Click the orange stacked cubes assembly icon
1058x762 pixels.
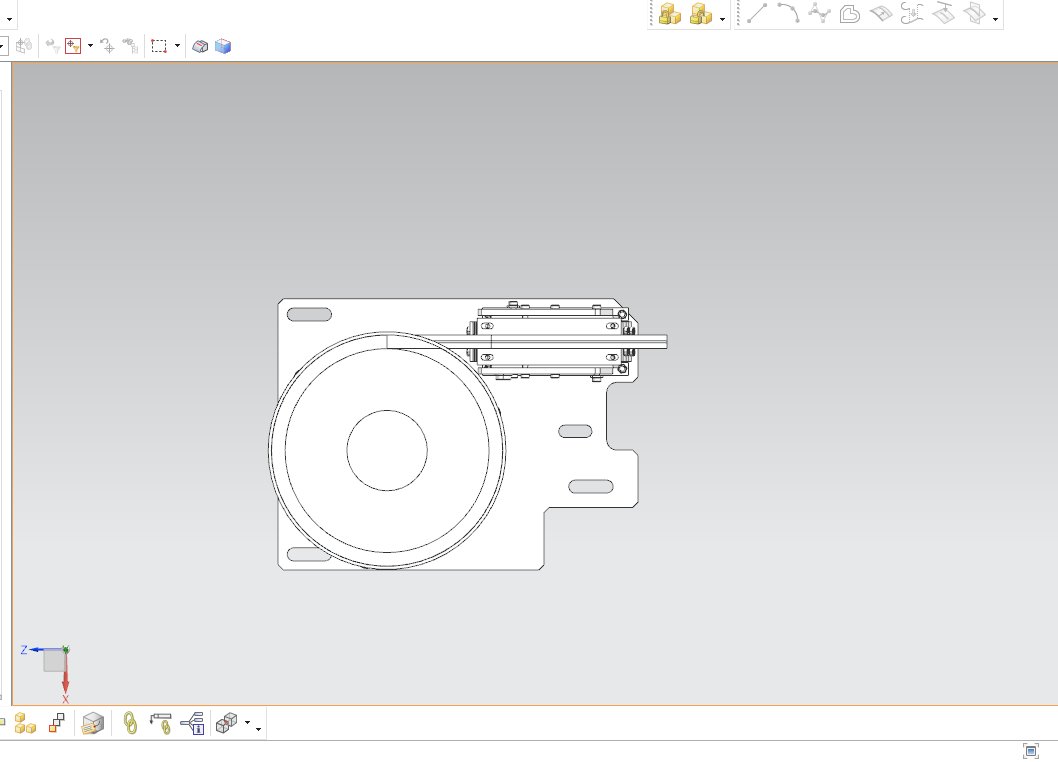(25, 724)
